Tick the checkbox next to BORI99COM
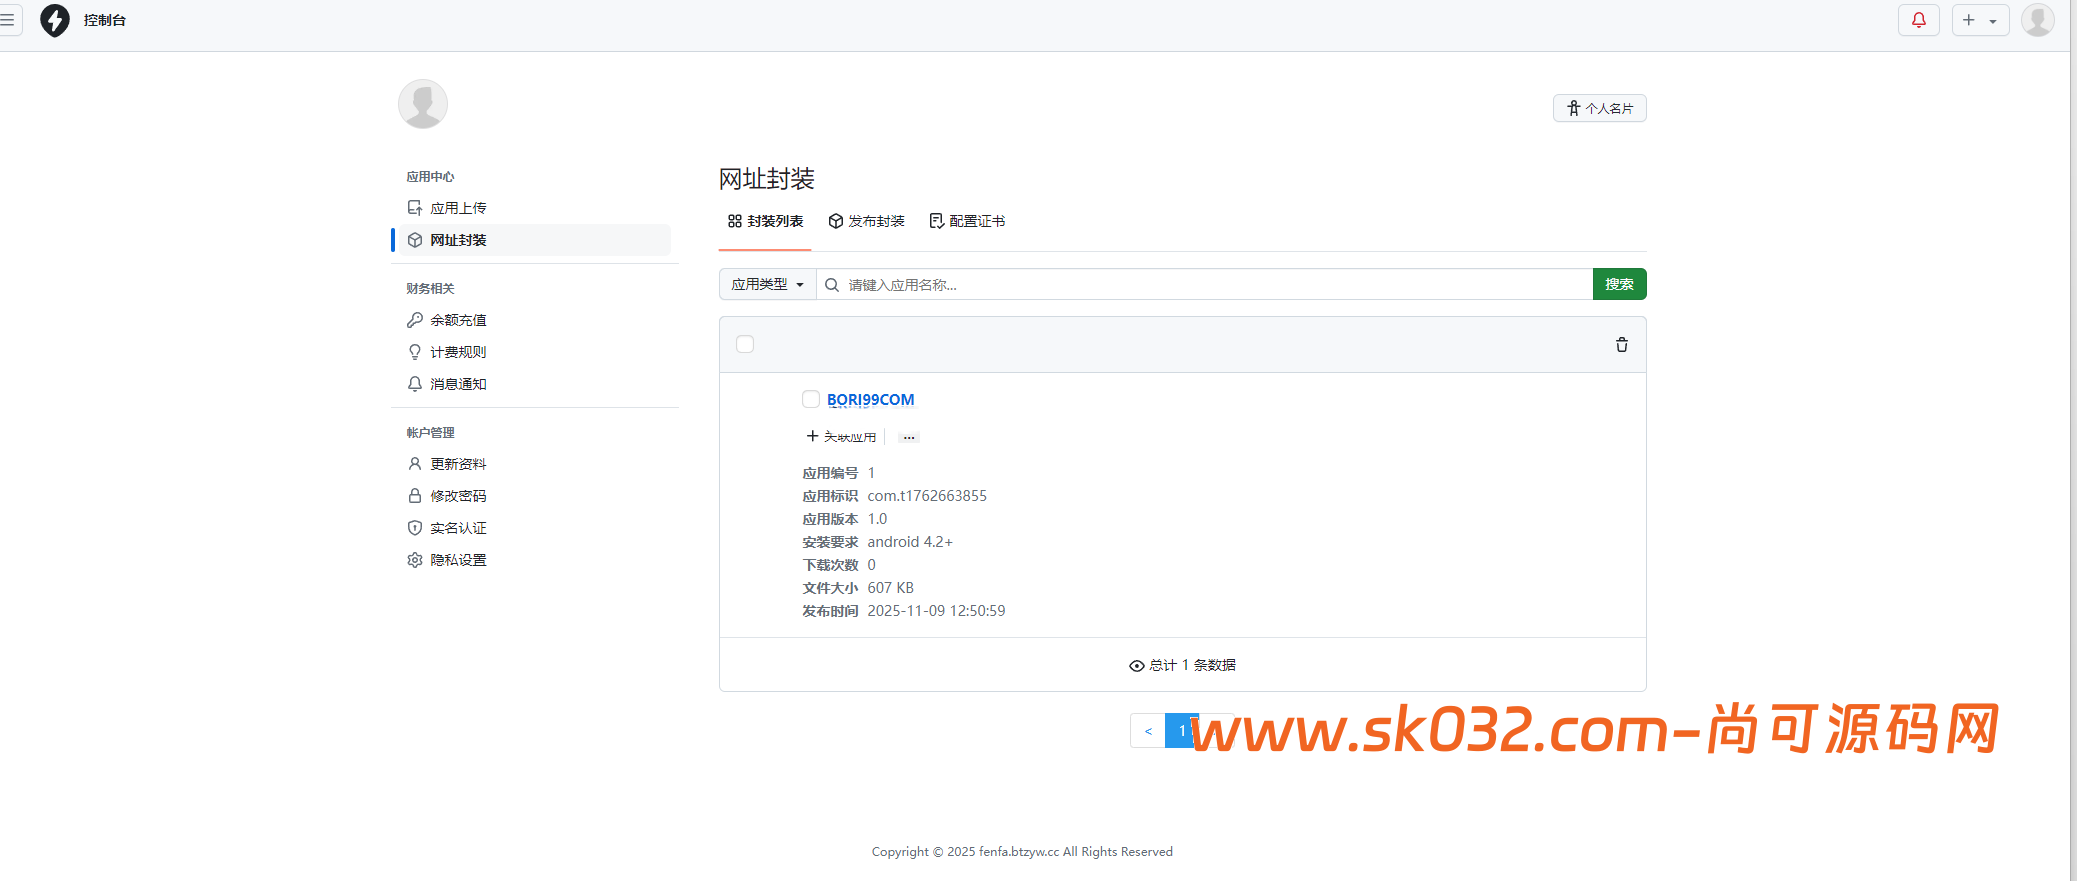 coord(811,399)
